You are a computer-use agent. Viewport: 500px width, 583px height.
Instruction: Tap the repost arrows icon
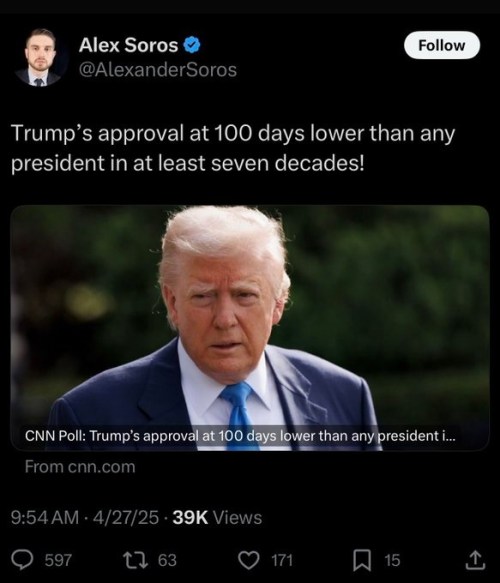click(x=136, y=560)
